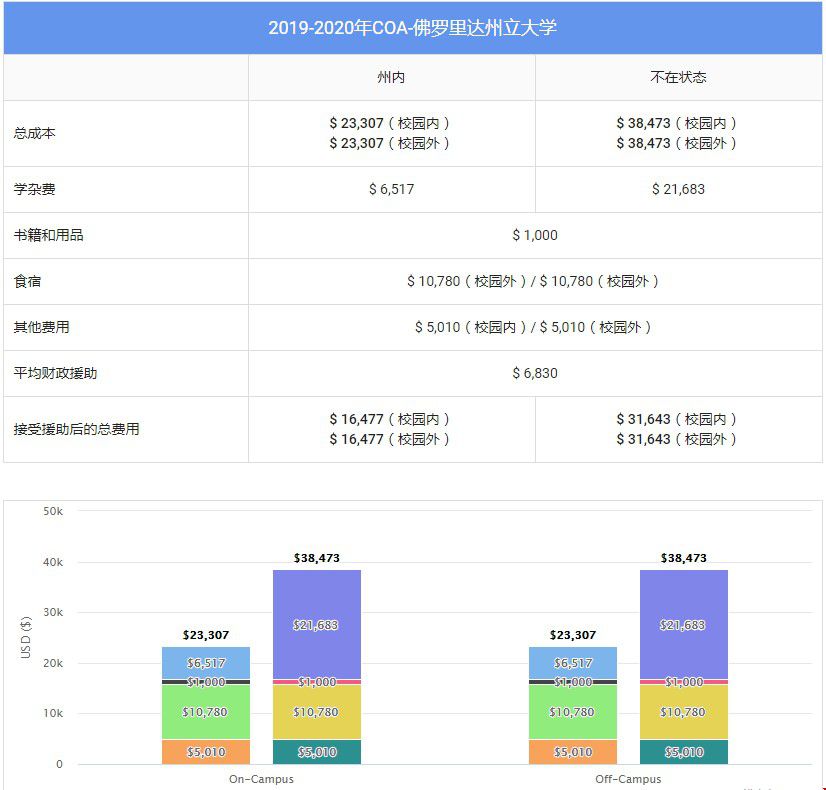Image resolution: width=826 pixels, height=790 pixels.
Task: Click the in-state tuition value $ 6,517
Action: 391,189
